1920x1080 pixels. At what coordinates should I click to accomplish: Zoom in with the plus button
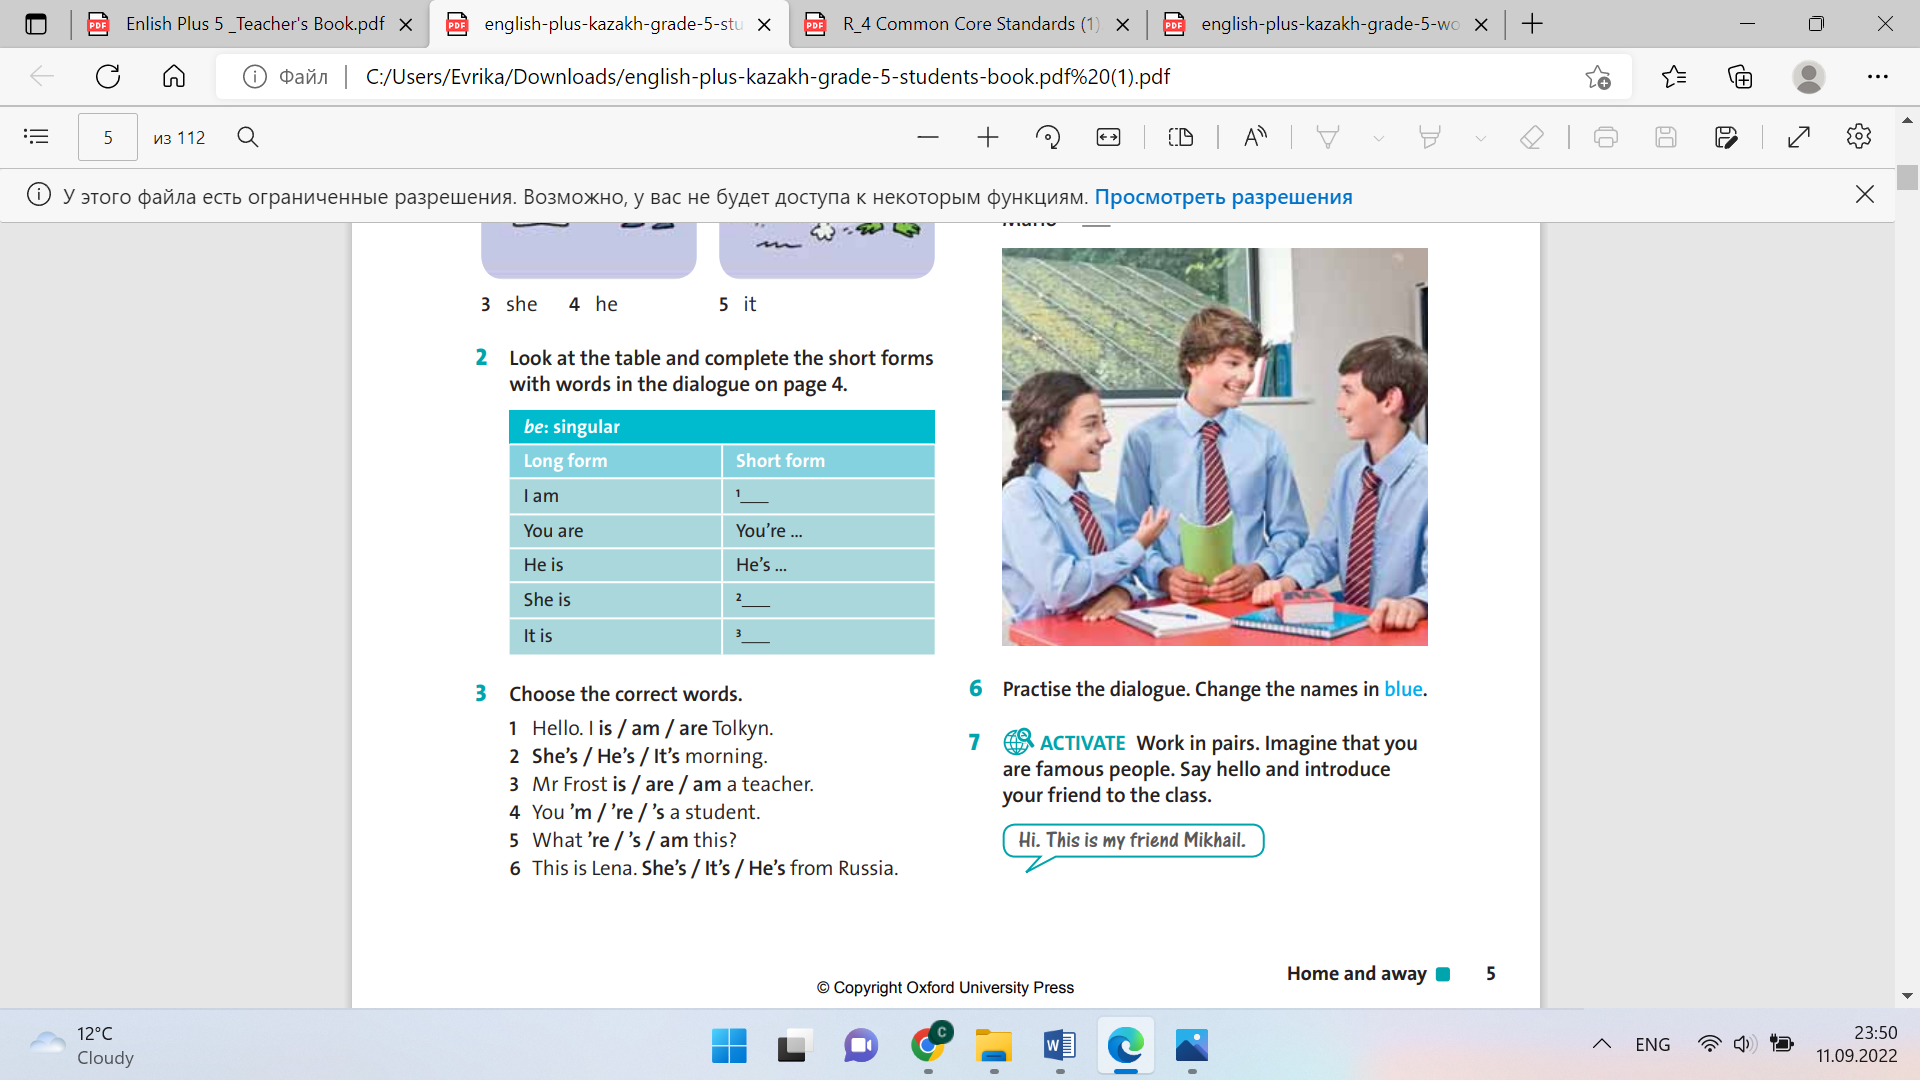[x=987, y=137]
